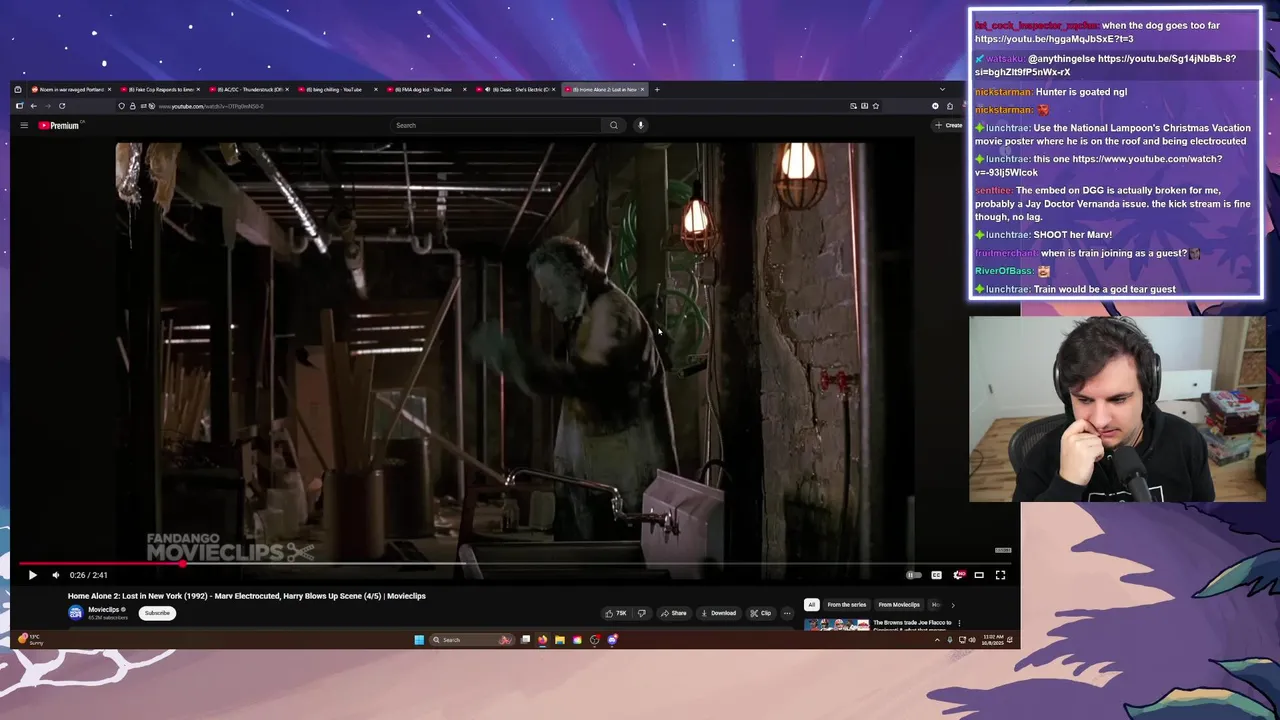Go back in browser history
Image resolution: width=1280 pixels, height=720 pixels.
(x=33, y=106)
